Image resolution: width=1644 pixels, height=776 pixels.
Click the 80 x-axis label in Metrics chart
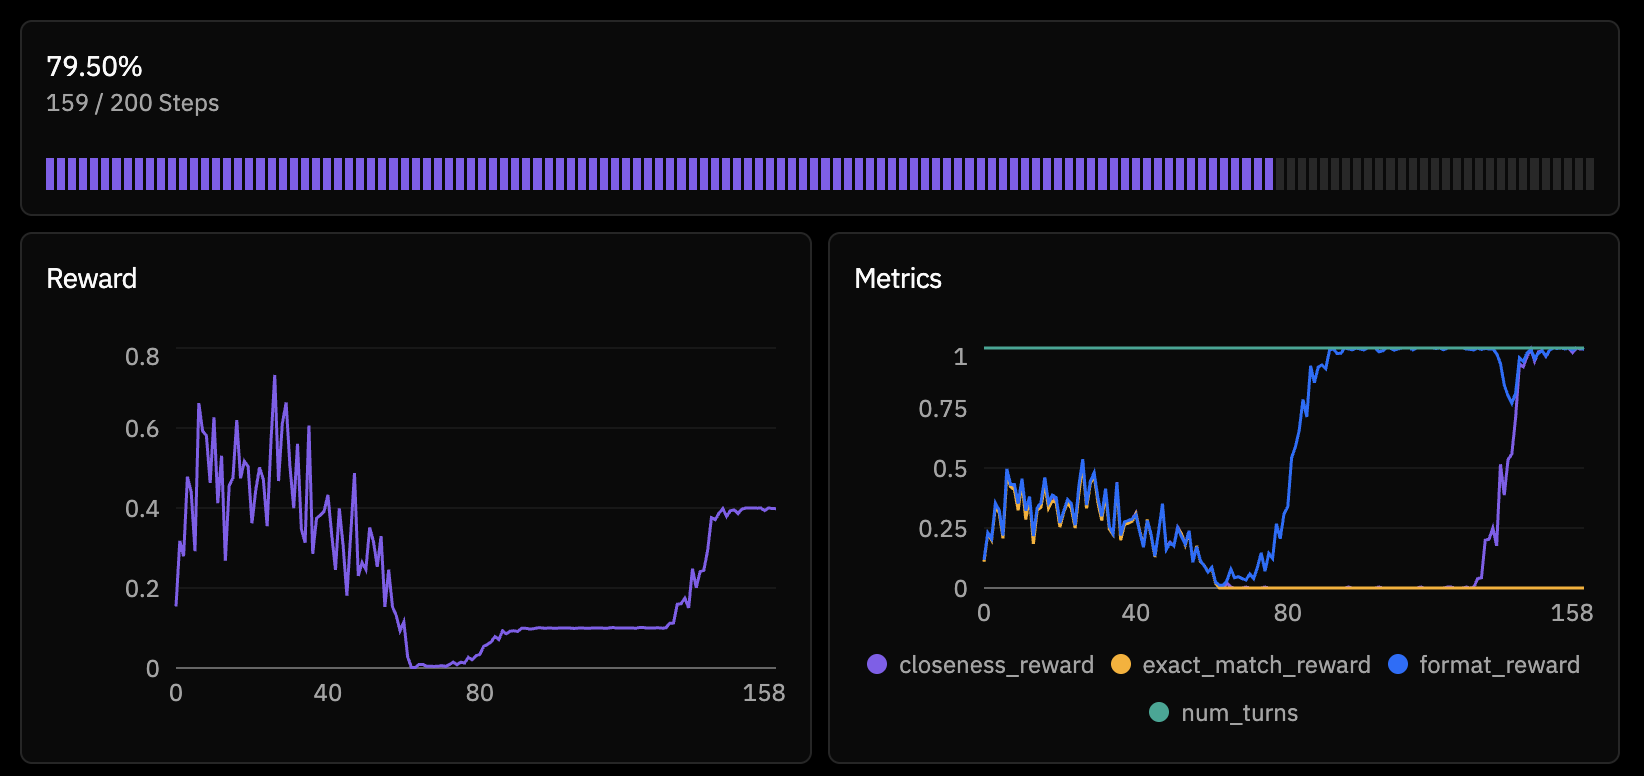[1287, 613]
